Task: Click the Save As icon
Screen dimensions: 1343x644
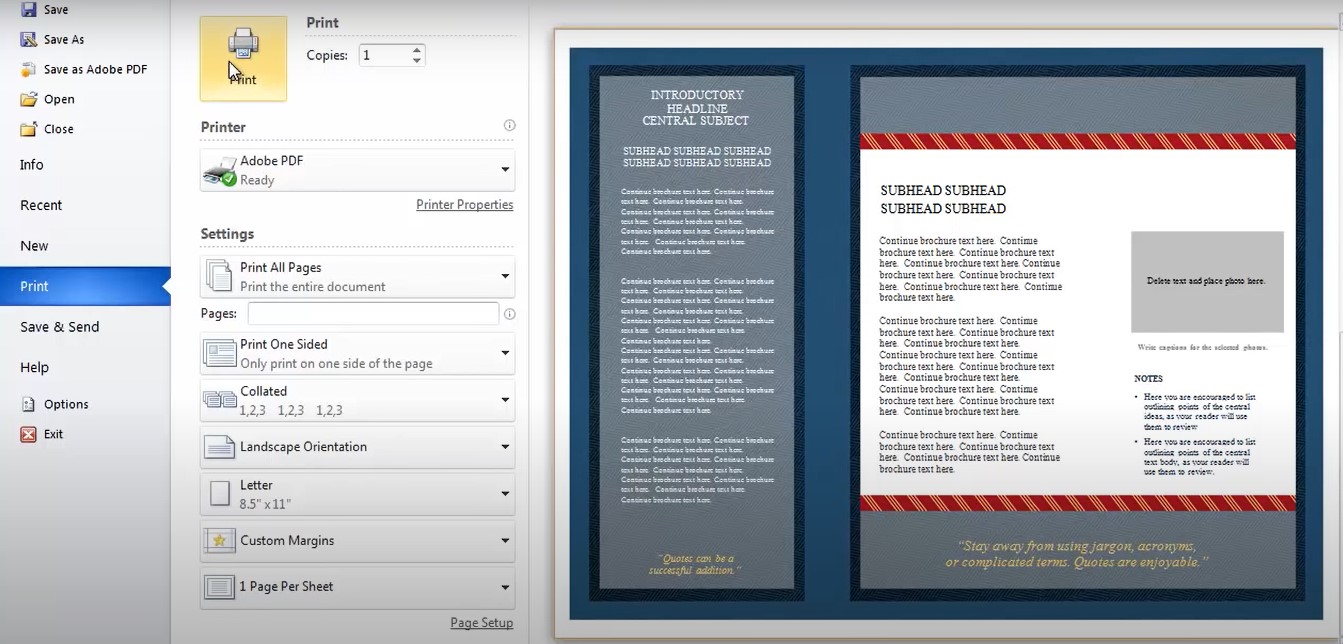Action: coord(28,39)
